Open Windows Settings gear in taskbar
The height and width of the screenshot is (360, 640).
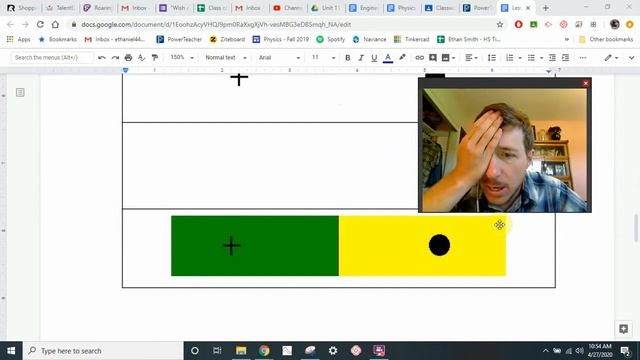tap(333, 351)
